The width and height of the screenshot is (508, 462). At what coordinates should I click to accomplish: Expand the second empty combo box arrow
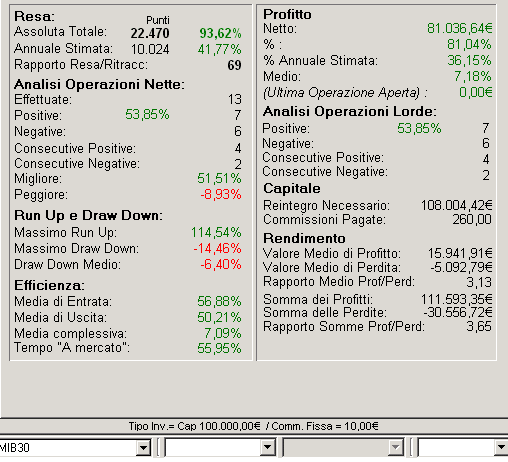click(268, 448)
